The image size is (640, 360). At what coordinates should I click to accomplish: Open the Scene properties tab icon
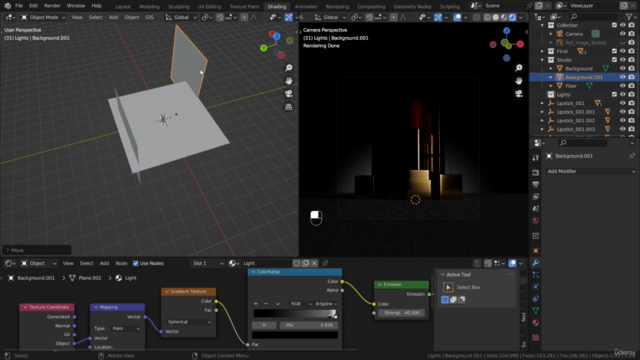pos(536,209)
